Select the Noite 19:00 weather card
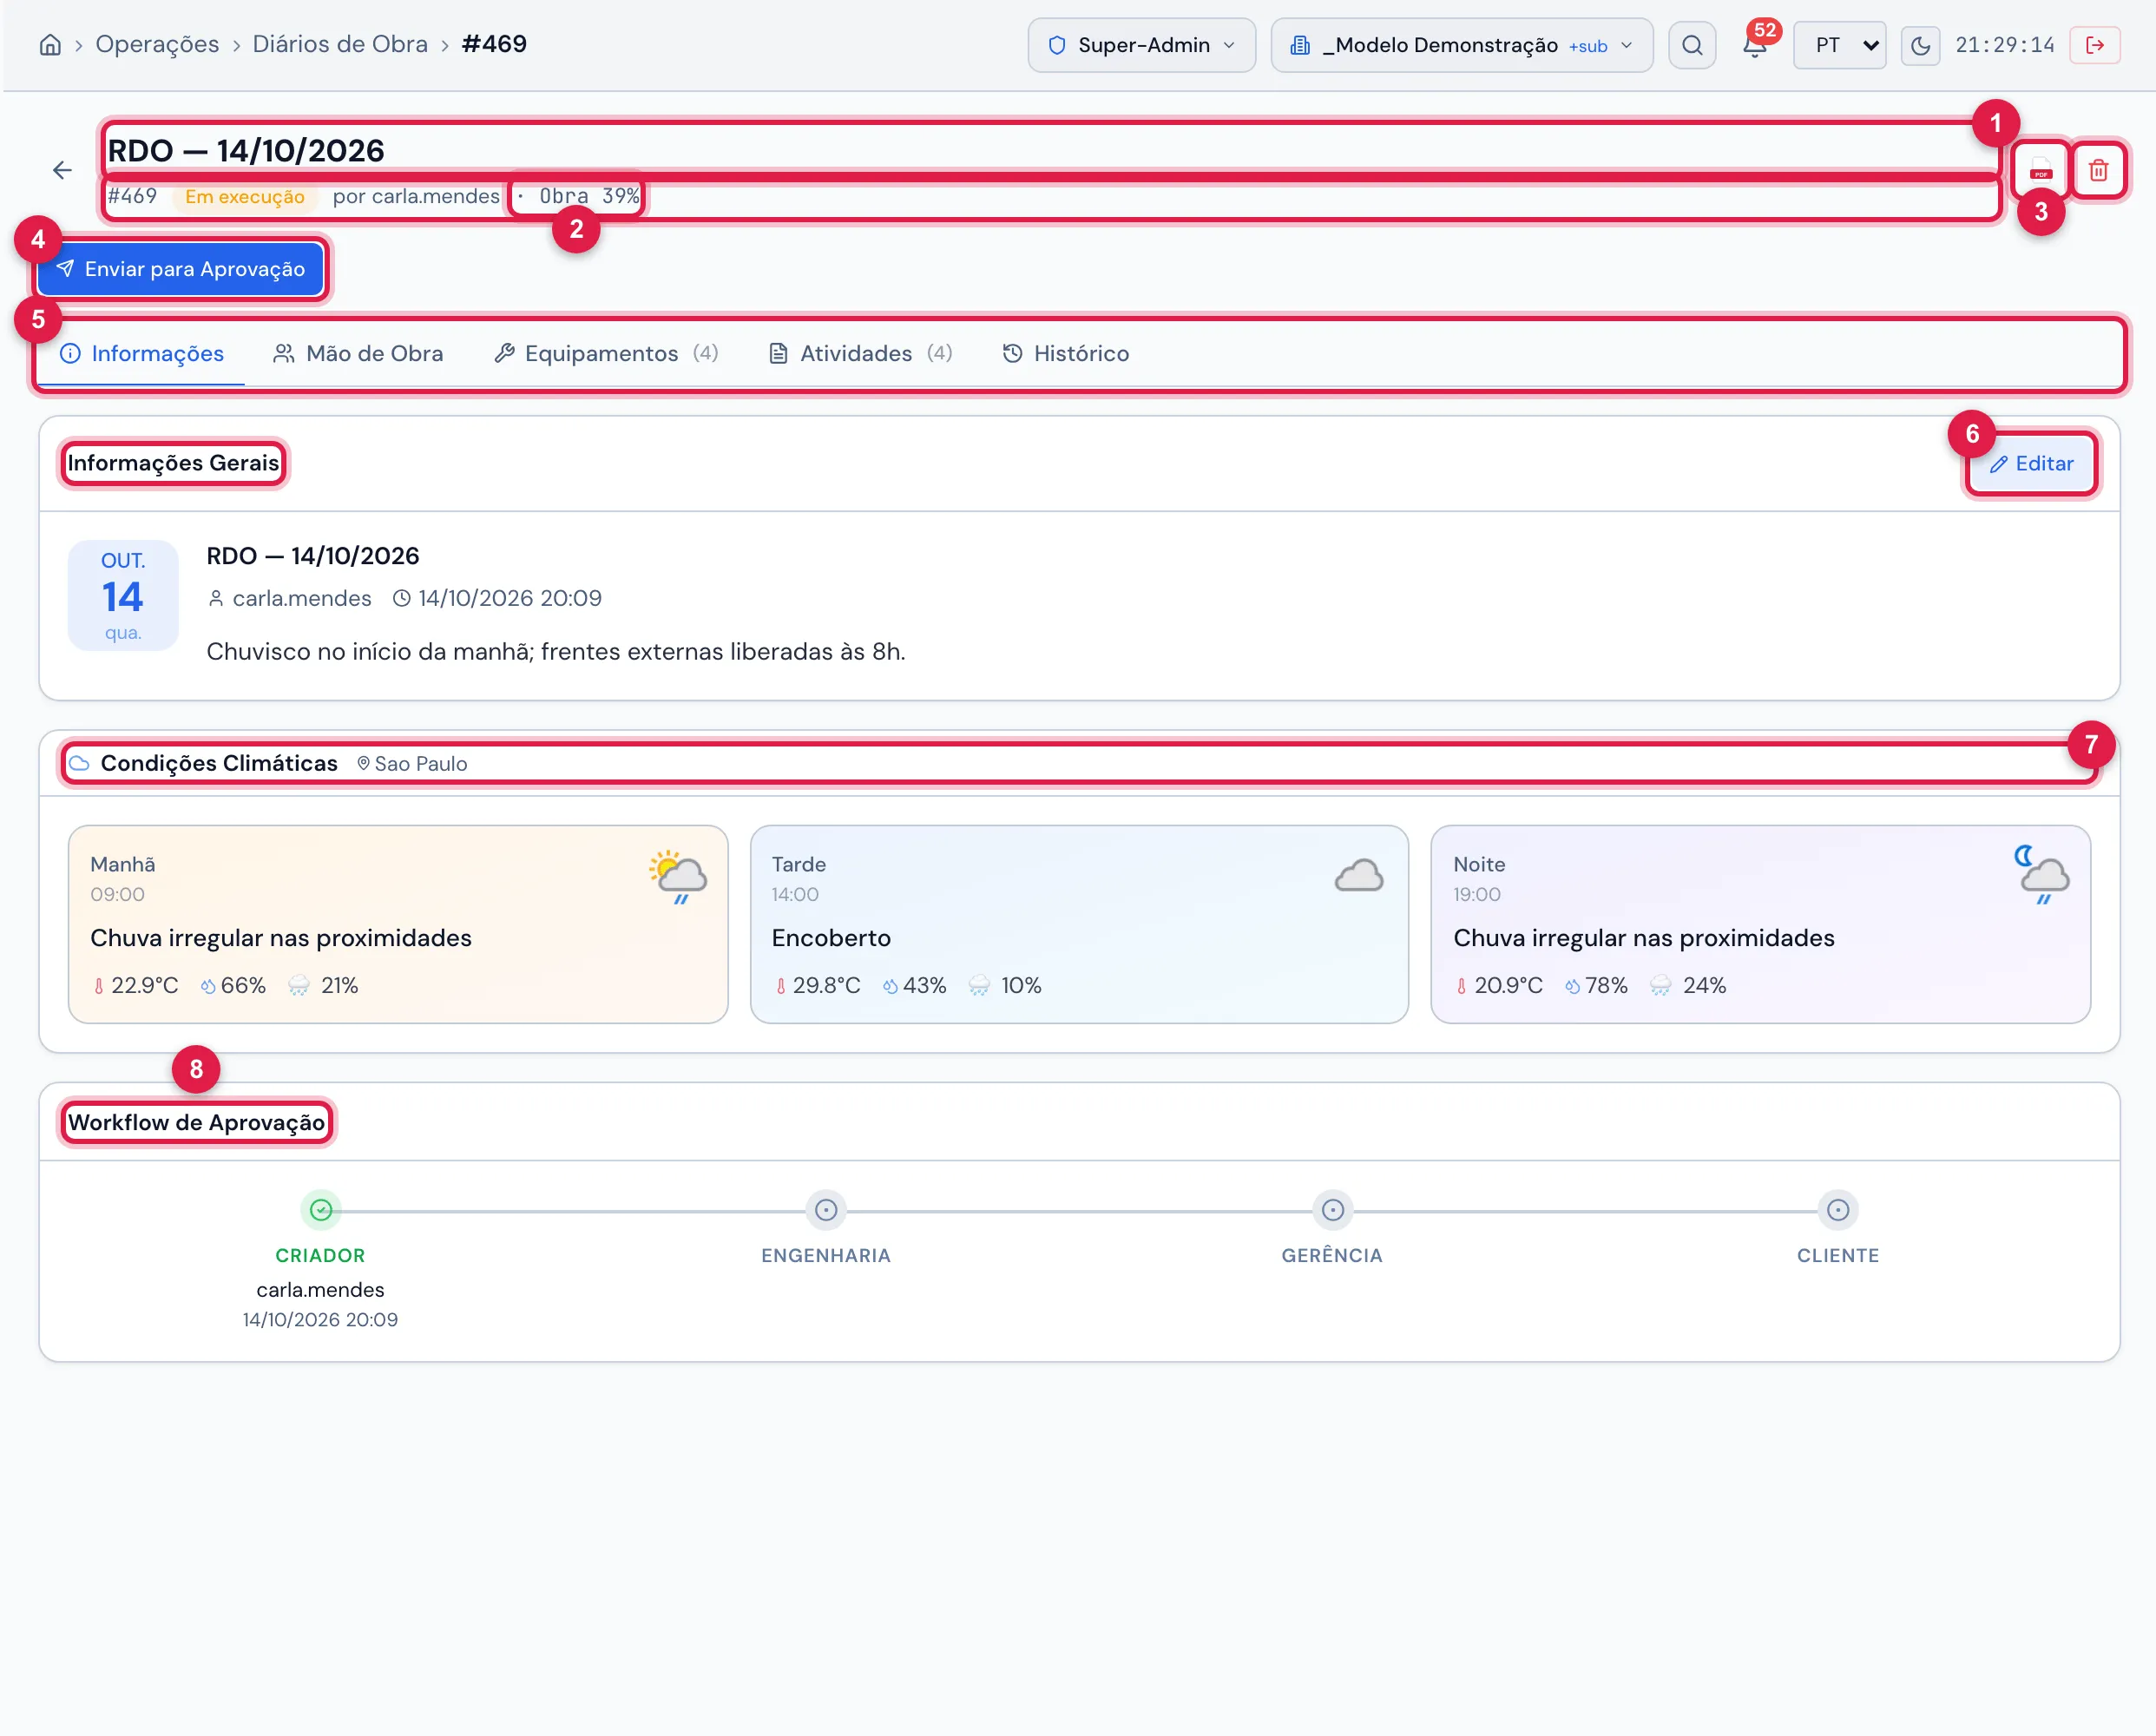 click(x=1760, y=924)
